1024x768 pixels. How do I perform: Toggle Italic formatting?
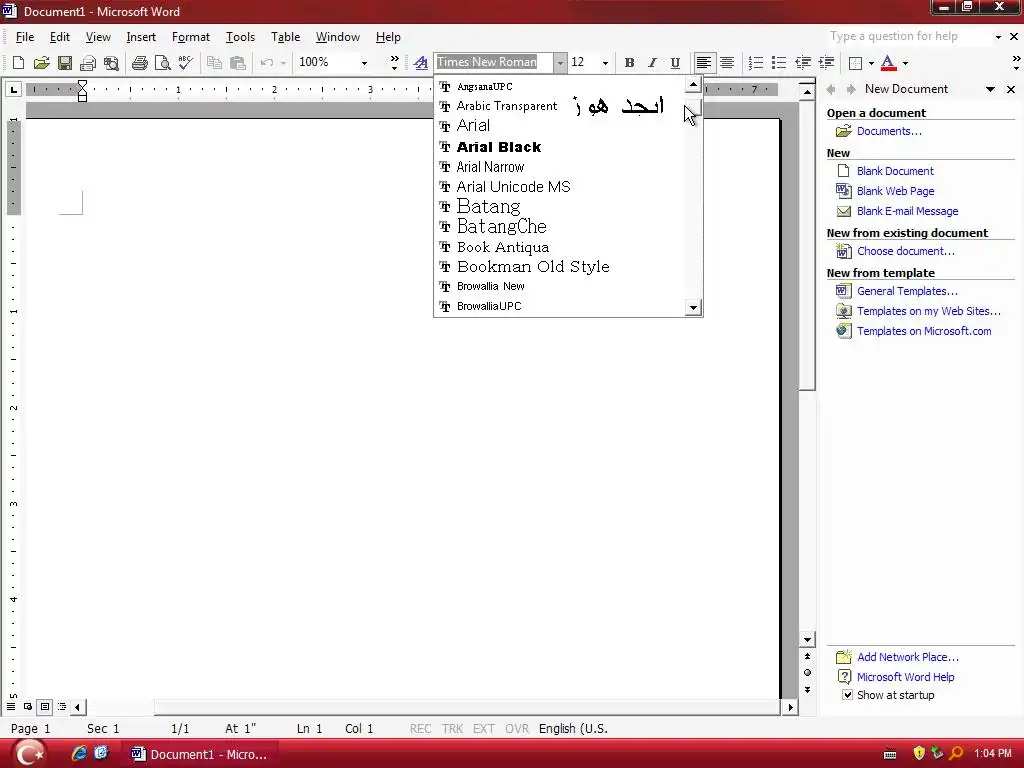pyautogui.click(x=652, y=63)
